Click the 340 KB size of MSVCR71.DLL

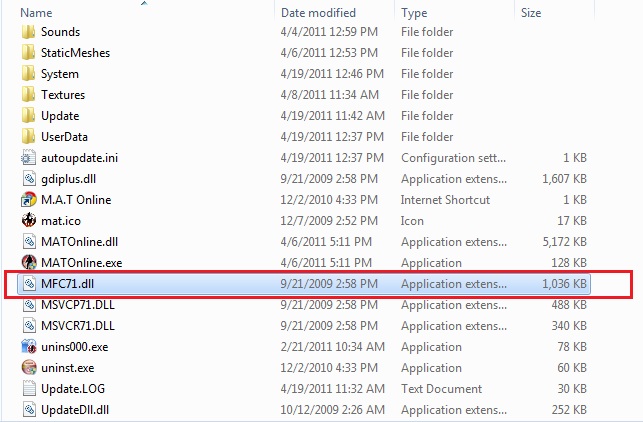pos(569,326)
